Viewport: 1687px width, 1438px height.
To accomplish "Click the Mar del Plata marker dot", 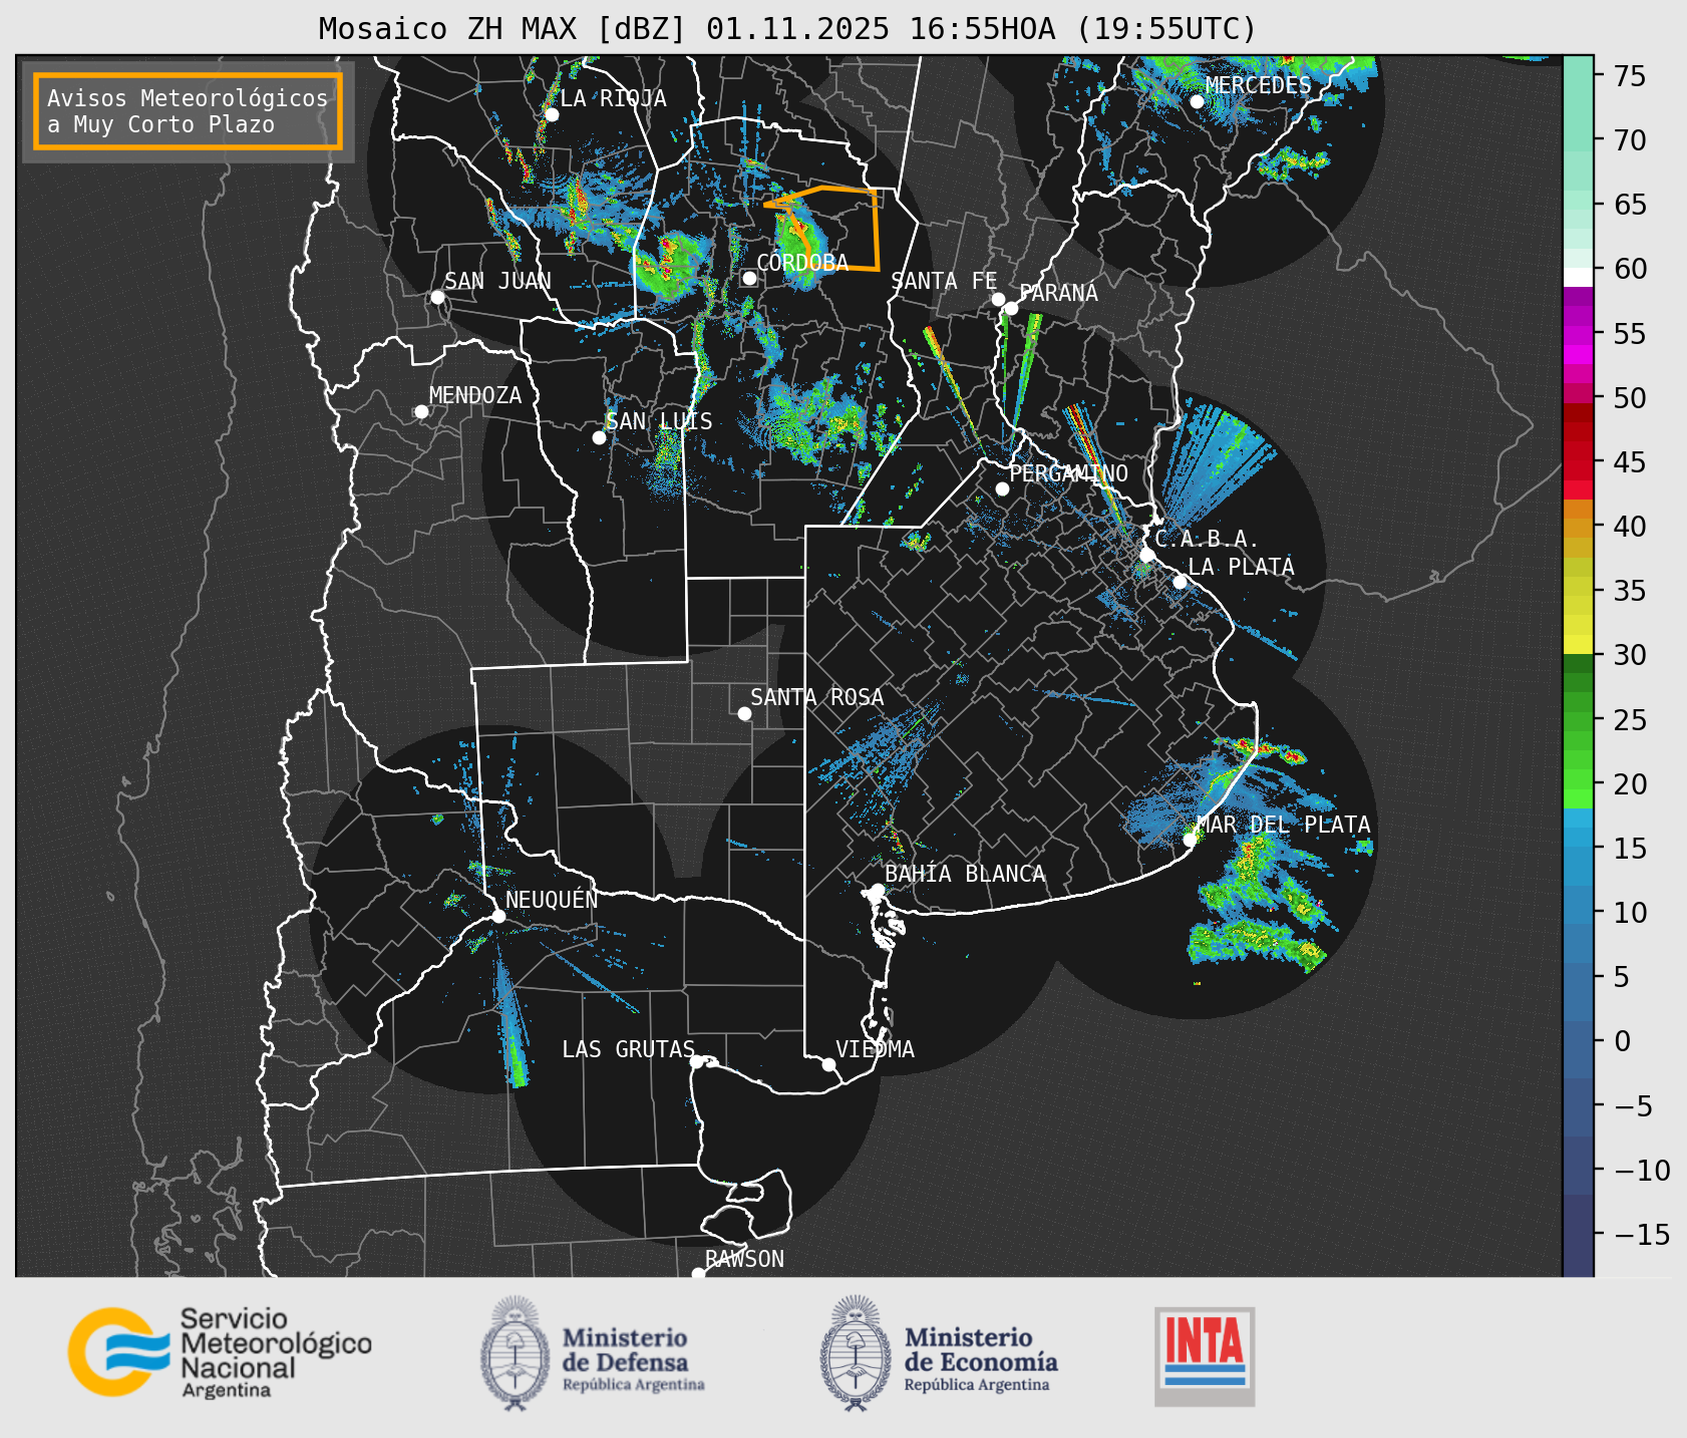I will click(1189, 839).
